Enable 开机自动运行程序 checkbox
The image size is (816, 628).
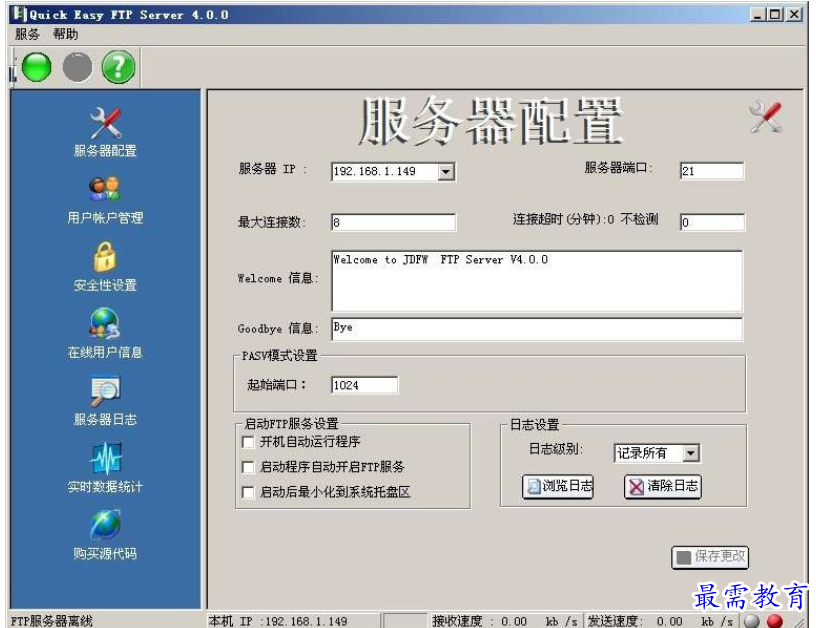[248, 442]
